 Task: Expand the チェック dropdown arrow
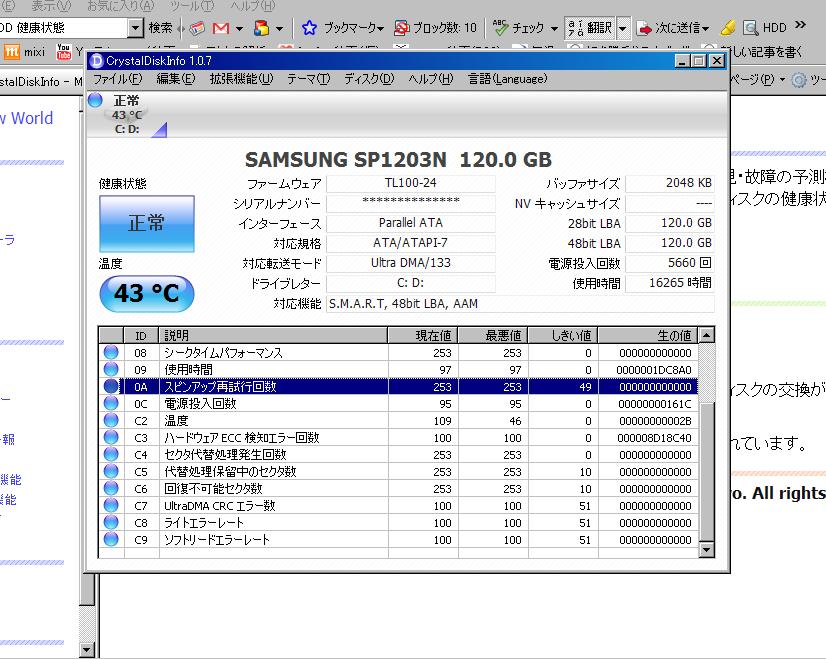pos(554,28)
